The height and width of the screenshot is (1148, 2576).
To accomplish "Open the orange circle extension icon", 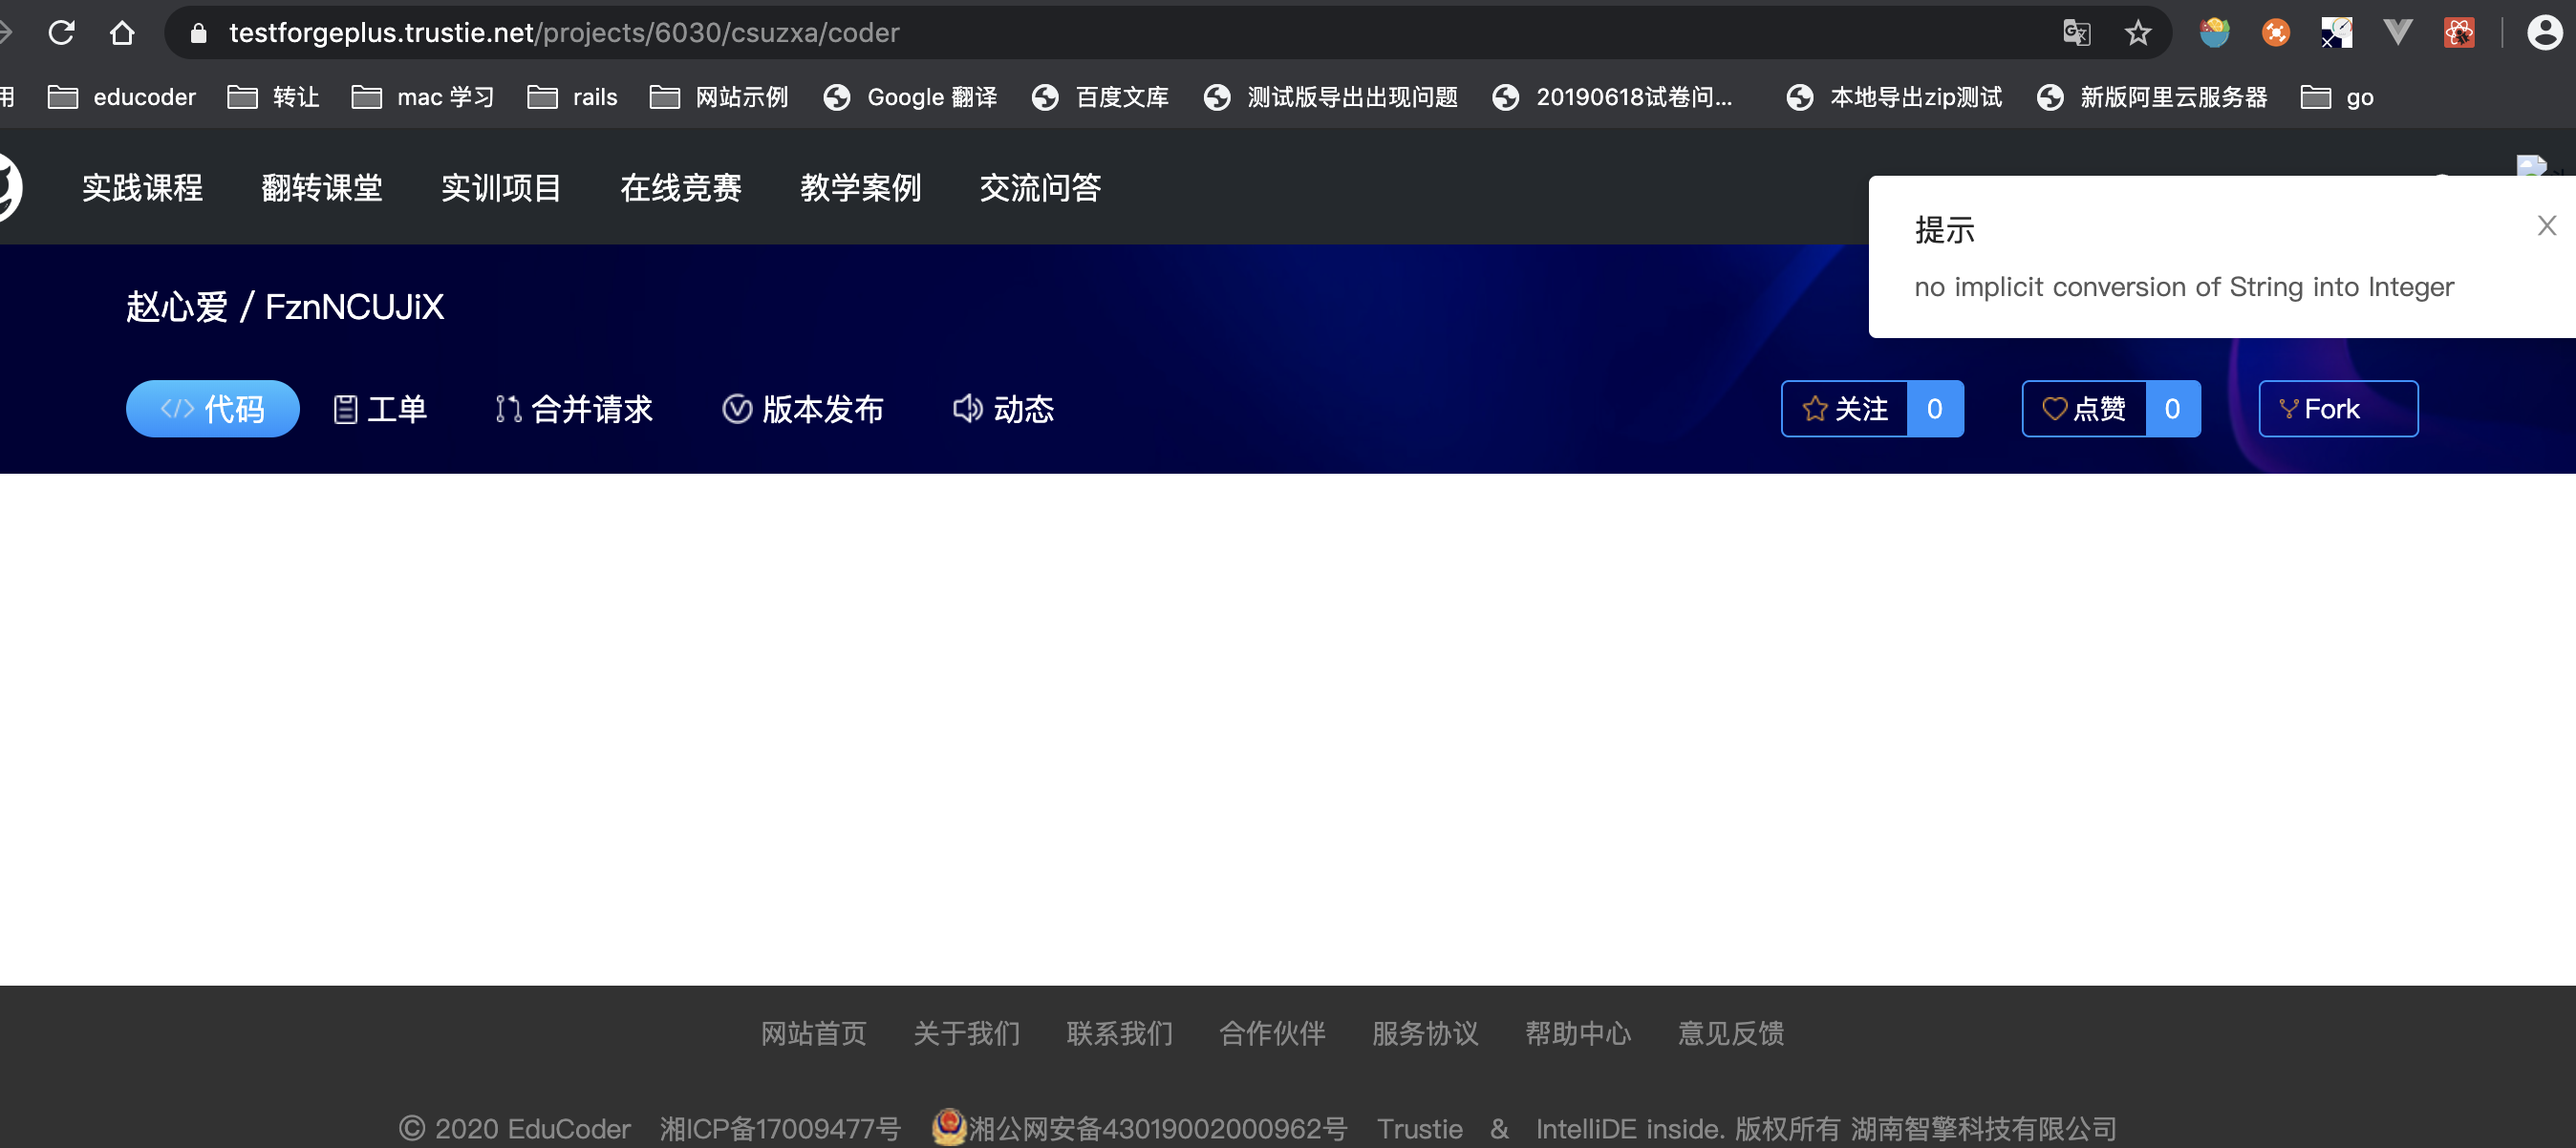I will [2276, 33].
